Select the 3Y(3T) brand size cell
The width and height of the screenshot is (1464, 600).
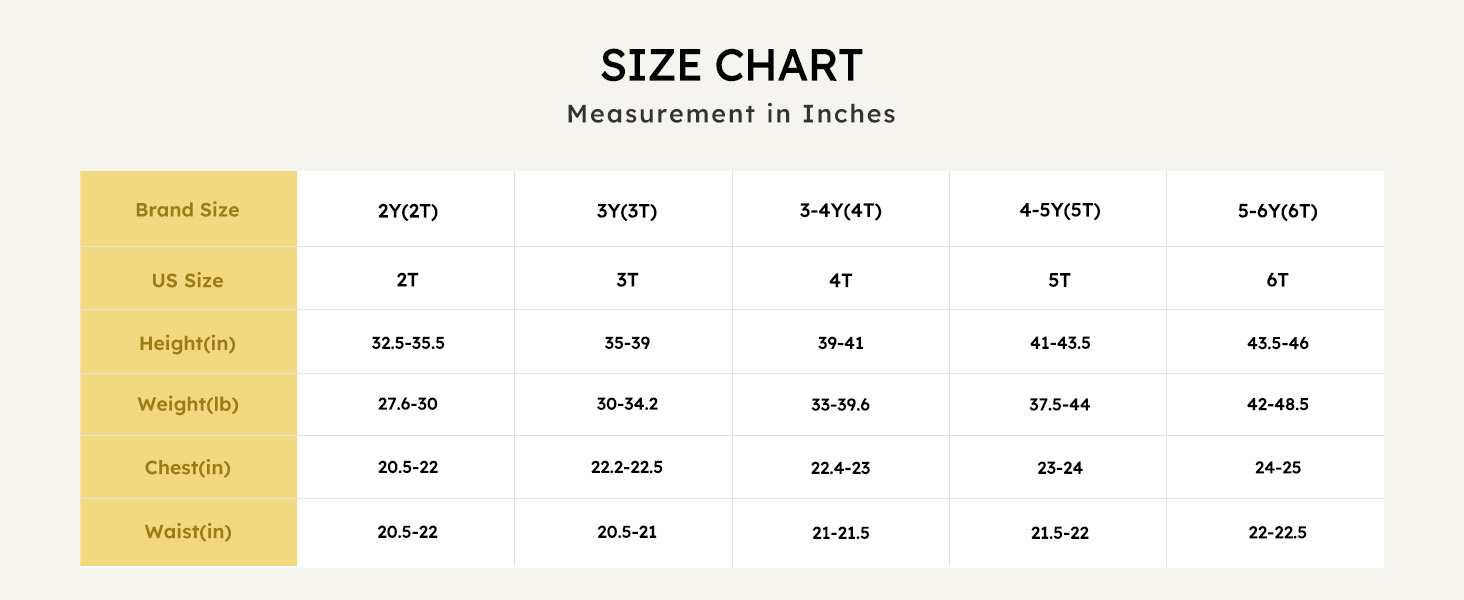point(626,211)
